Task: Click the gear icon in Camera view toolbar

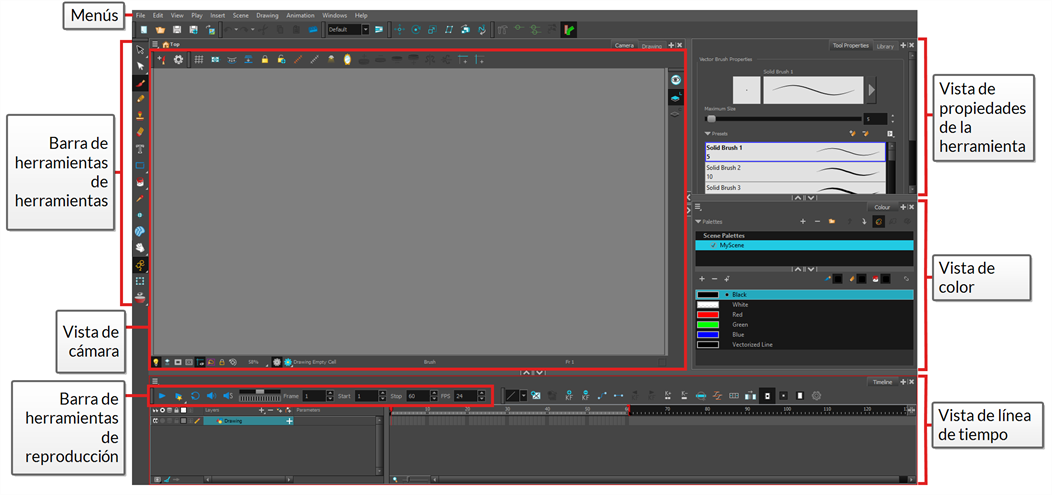Action: pos(178,60)
